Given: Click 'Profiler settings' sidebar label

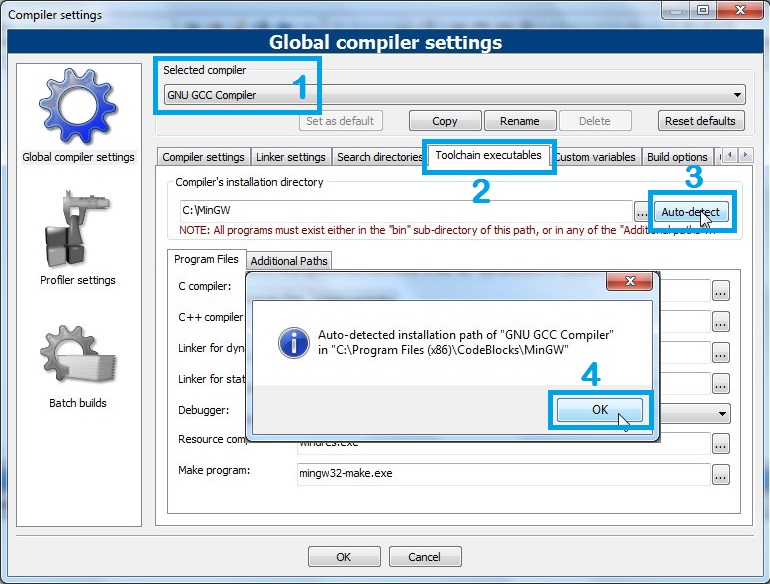Looking at the screenshot, I should click(x=78, y=280).
